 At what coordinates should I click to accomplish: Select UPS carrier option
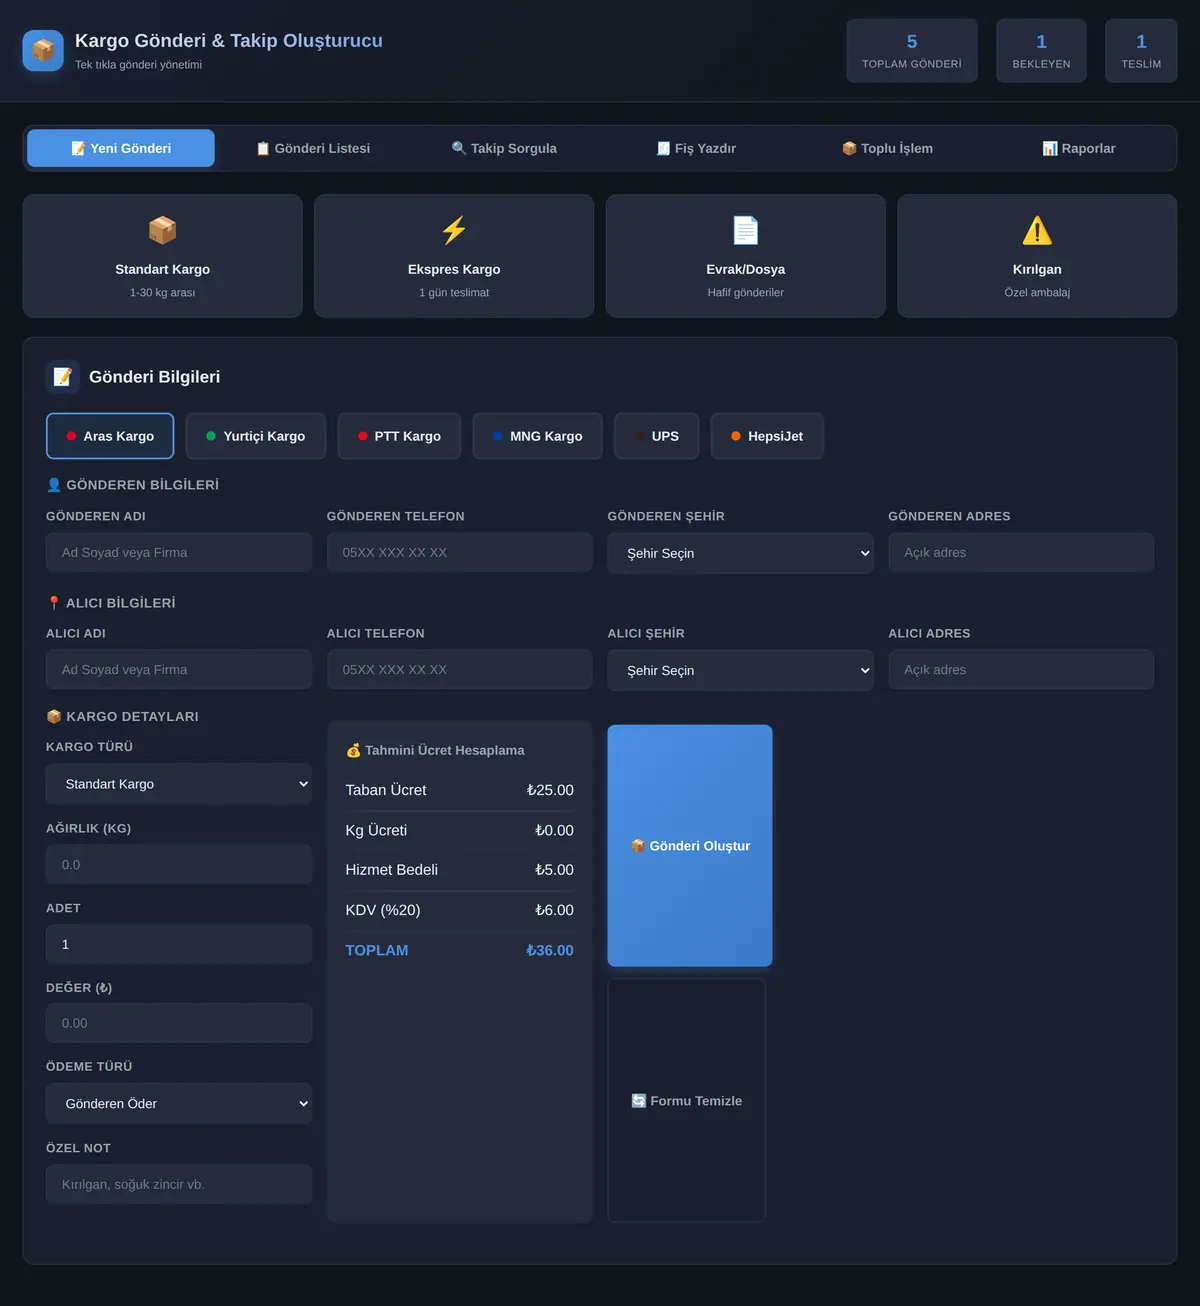pos(657,436)
